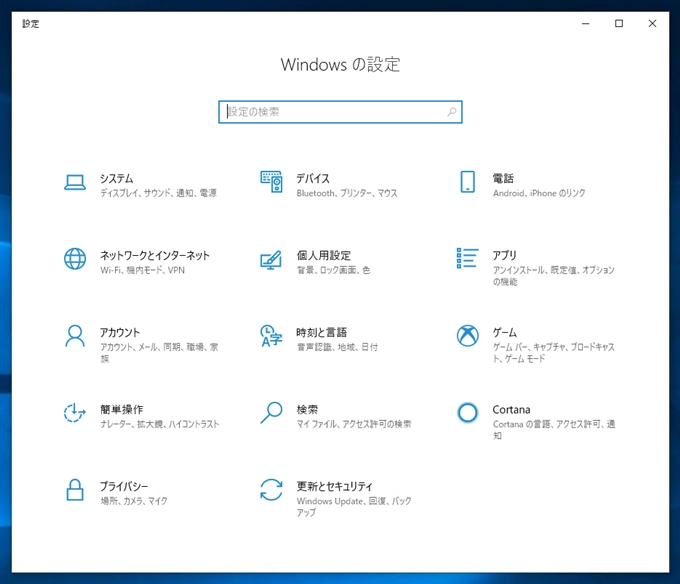Click the search magnifier in the search box
The height and width of the screenshot is (584, 680).
(451, 112)
